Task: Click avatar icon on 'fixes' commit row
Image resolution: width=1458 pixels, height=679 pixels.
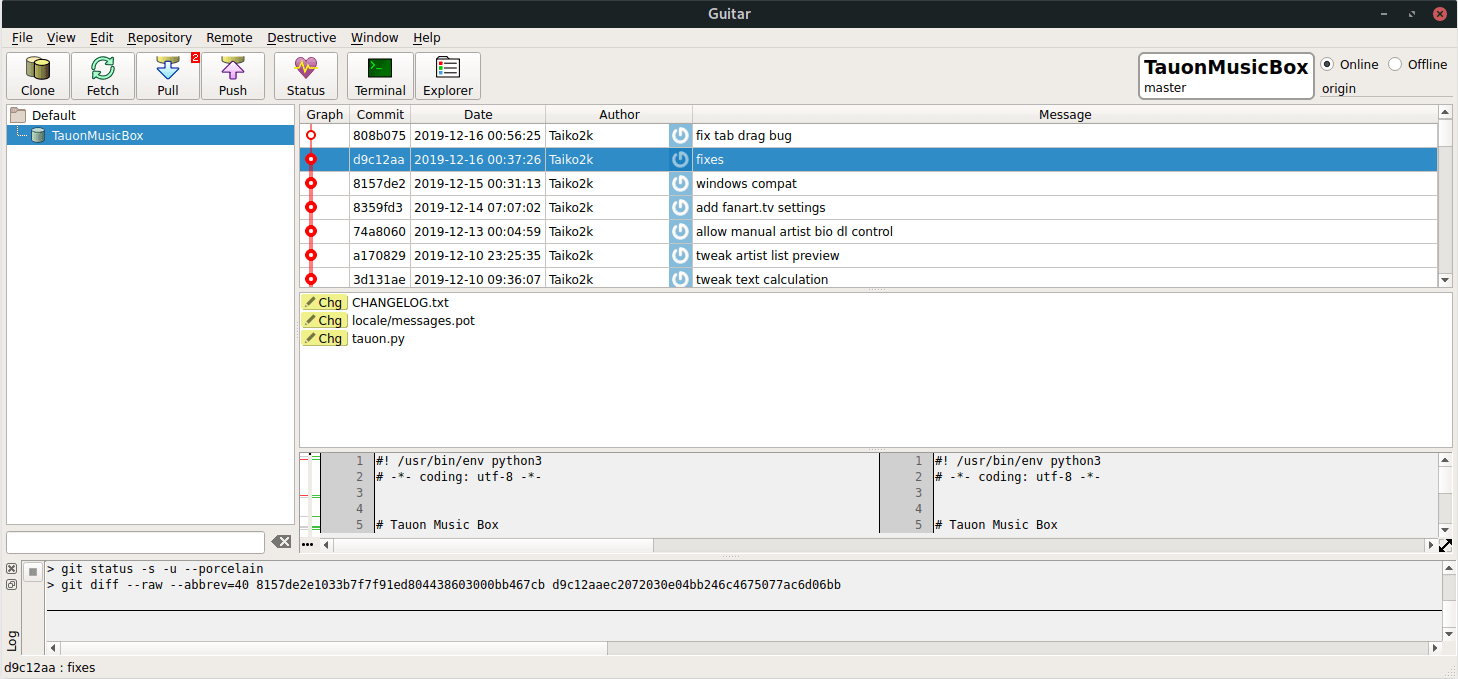Action: coord(680,159)
